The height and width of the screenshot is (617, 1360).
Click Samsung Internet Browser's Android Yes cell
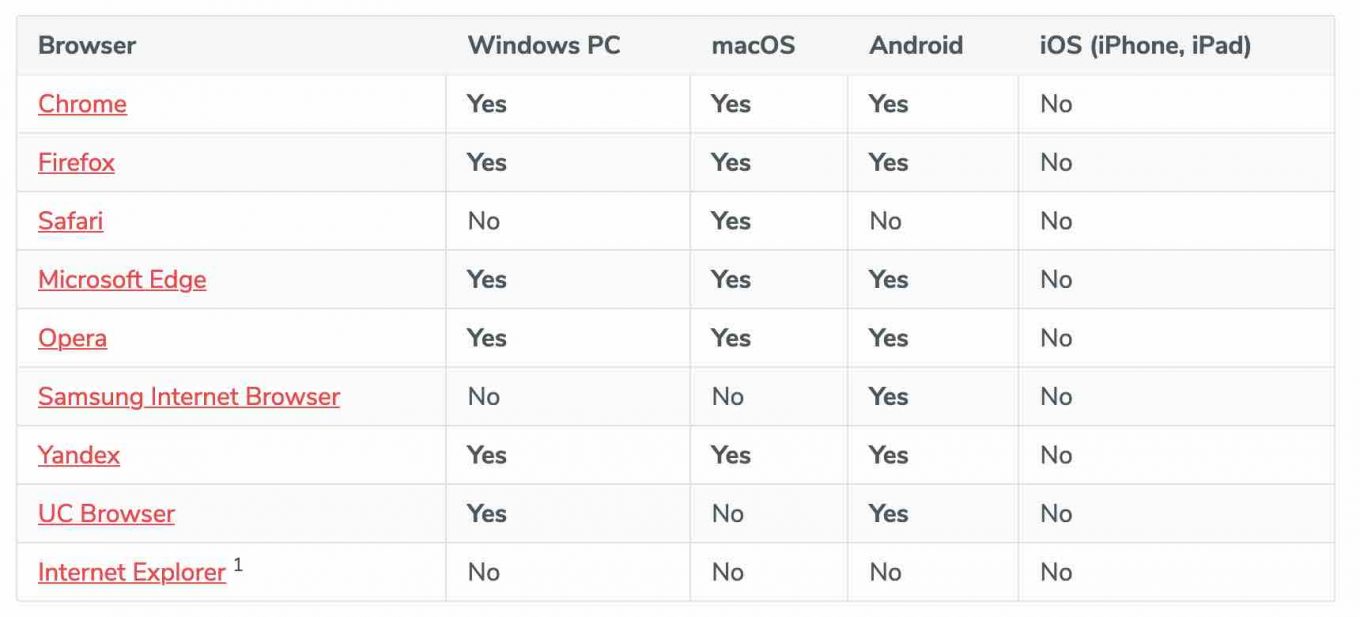(x=888, y=396)
